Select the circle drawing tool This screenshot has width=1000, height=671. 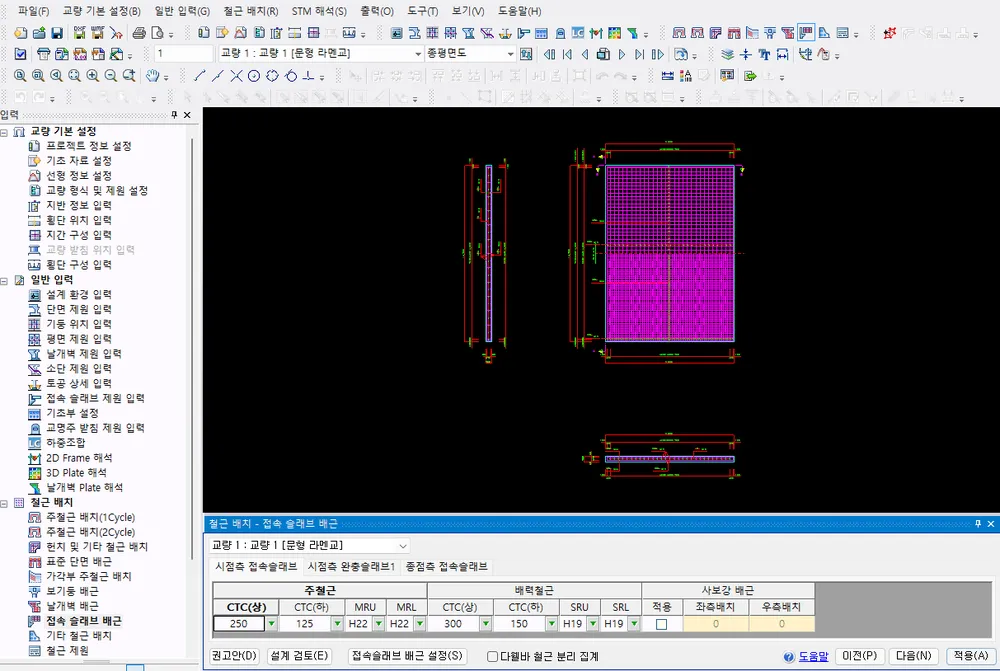tap(254, 76)
